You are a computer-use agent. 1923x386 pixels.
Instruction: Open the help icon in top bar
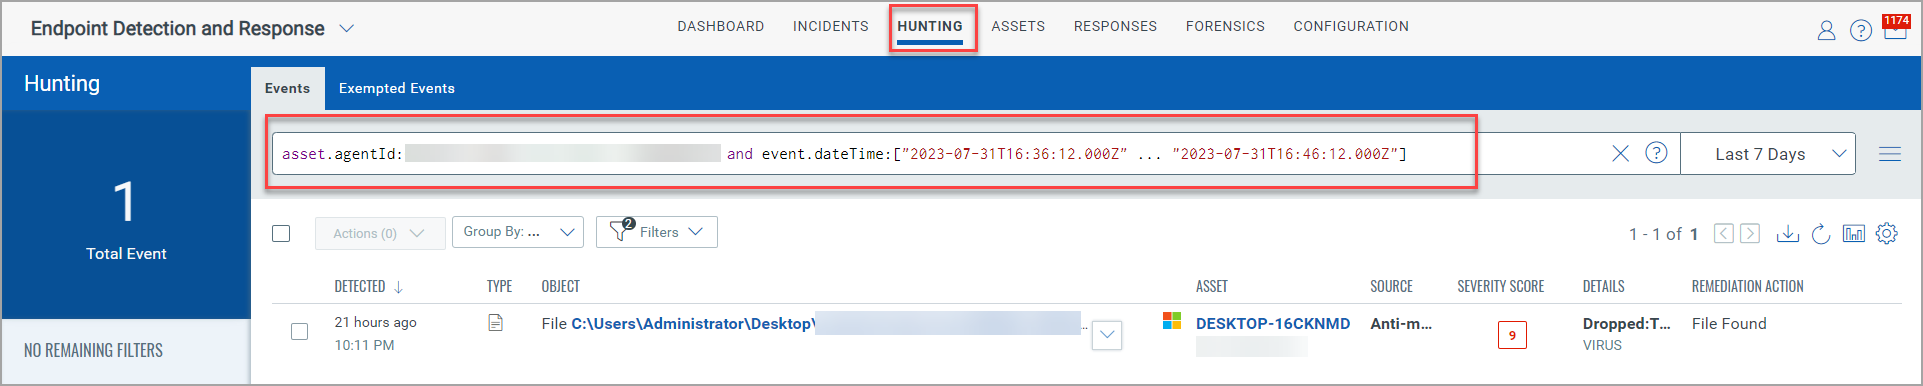(x=1861, y=30)
